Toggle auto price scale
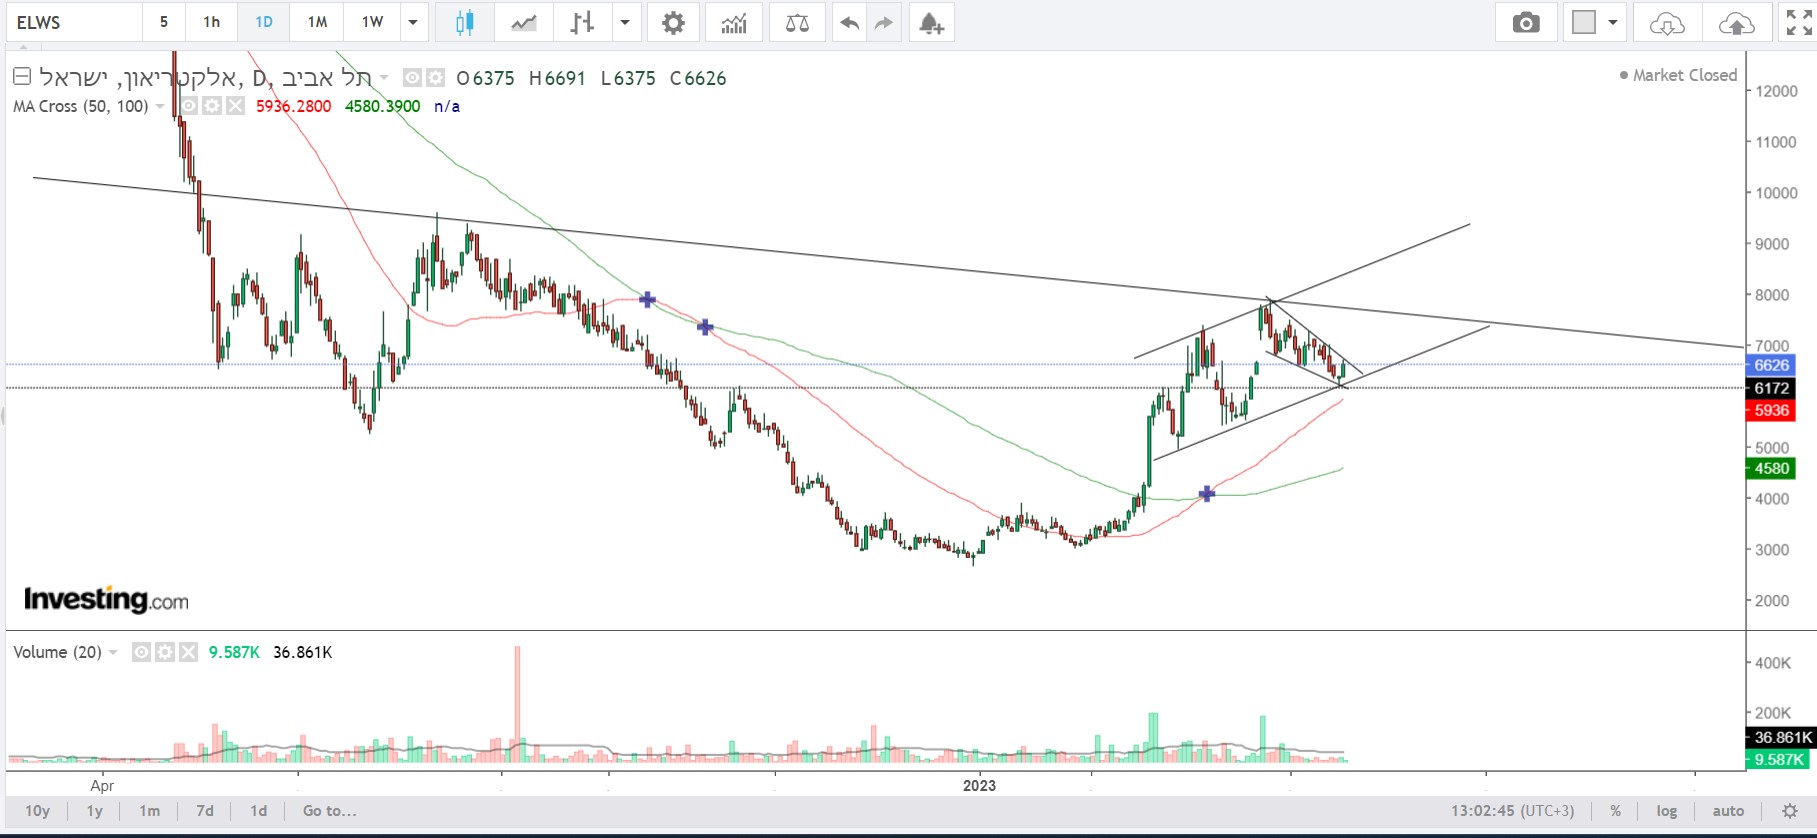This screenshot has width=1817, height=838. pos(1728,811)
